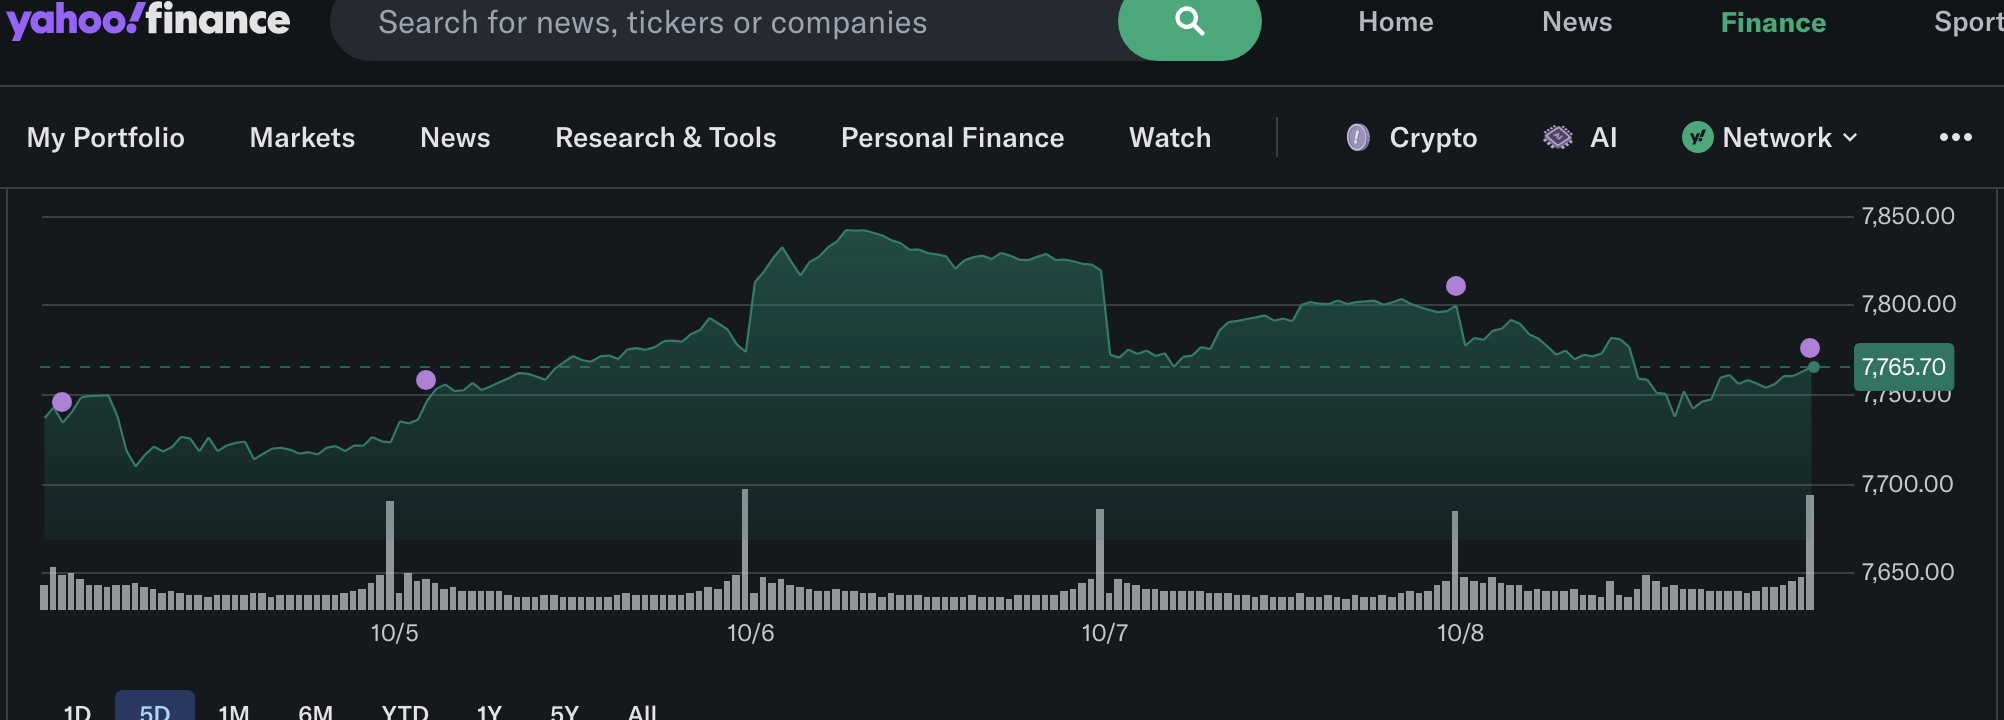The image size is (2004, 720).
Task: Click the 10/8 date label
Action: click(x=1460, y=633)
